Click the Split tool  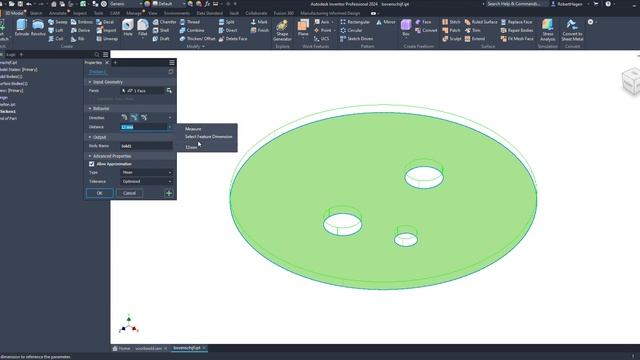227,22
